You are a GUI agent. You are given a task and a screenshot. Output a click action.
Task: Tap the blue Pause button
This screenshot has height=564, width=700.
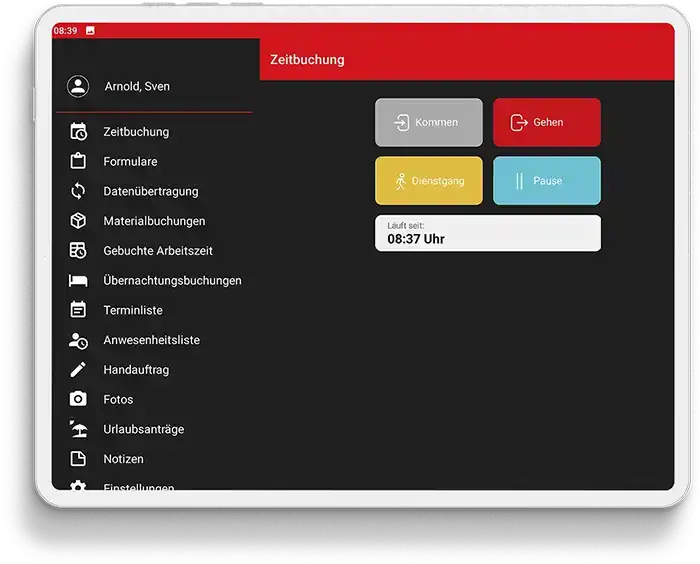tap(546, 181)
